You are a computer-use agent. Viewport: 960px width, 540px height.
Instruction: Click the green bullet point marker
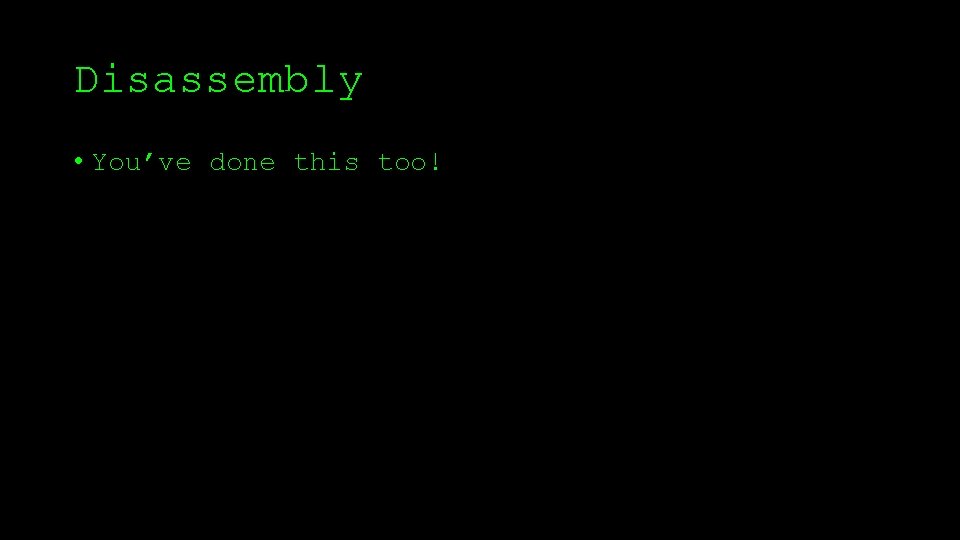(78, 161)
